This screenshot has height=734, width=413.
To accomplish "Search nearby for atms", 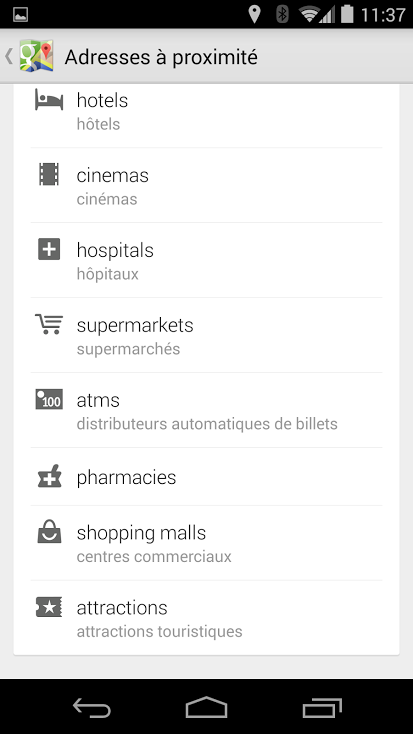I will (x=206, y=410).
